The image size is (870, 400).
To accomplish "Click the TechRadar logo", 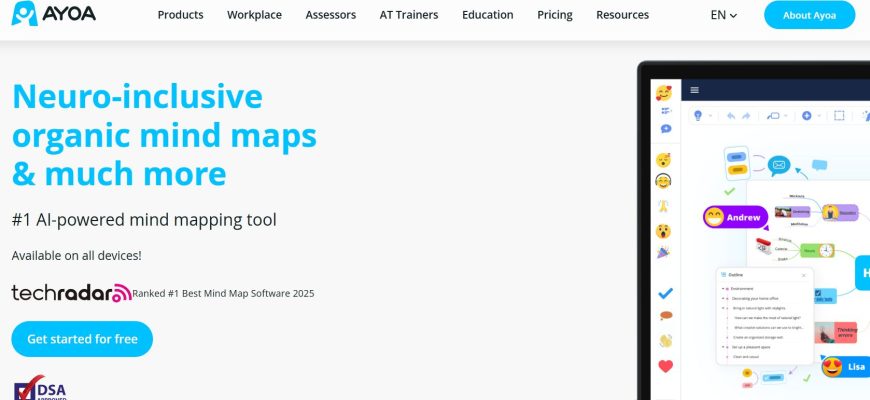I will pyautogui.click(x=71, y=293).
